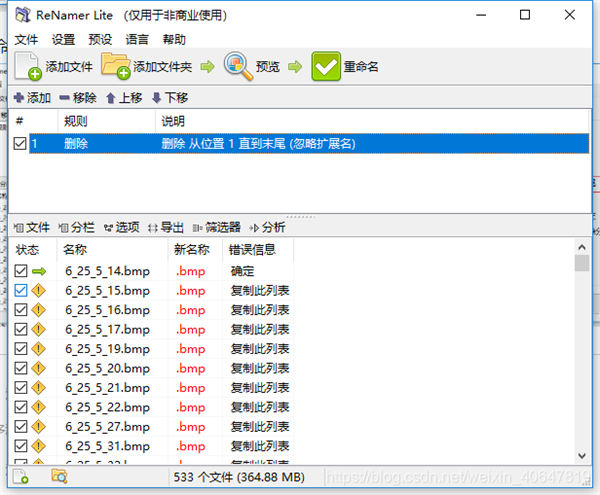Select file name 6_25_5_31.bmp
This screenshot has height=495, width=600.
point(108,446)
